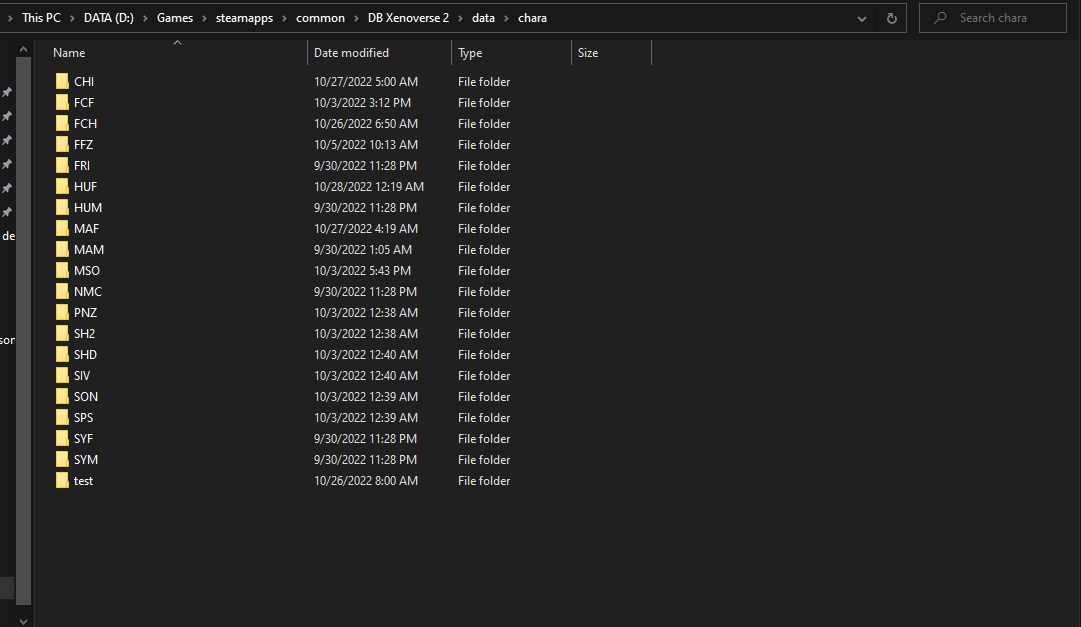Image resolution: width=1081 pixels, height=627 pixels.
Task: Select the SHD folder icon
Action: point(62,355)
